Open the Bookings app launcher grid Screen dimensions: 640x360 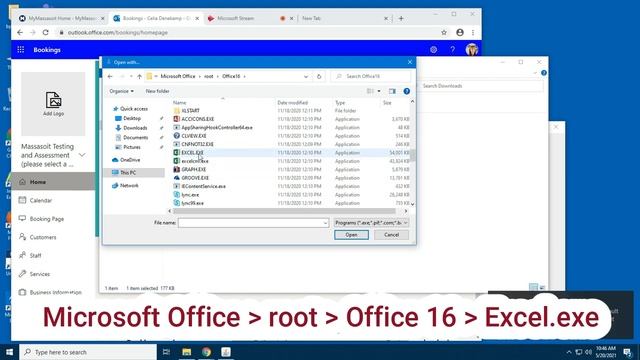coord(21,50)
